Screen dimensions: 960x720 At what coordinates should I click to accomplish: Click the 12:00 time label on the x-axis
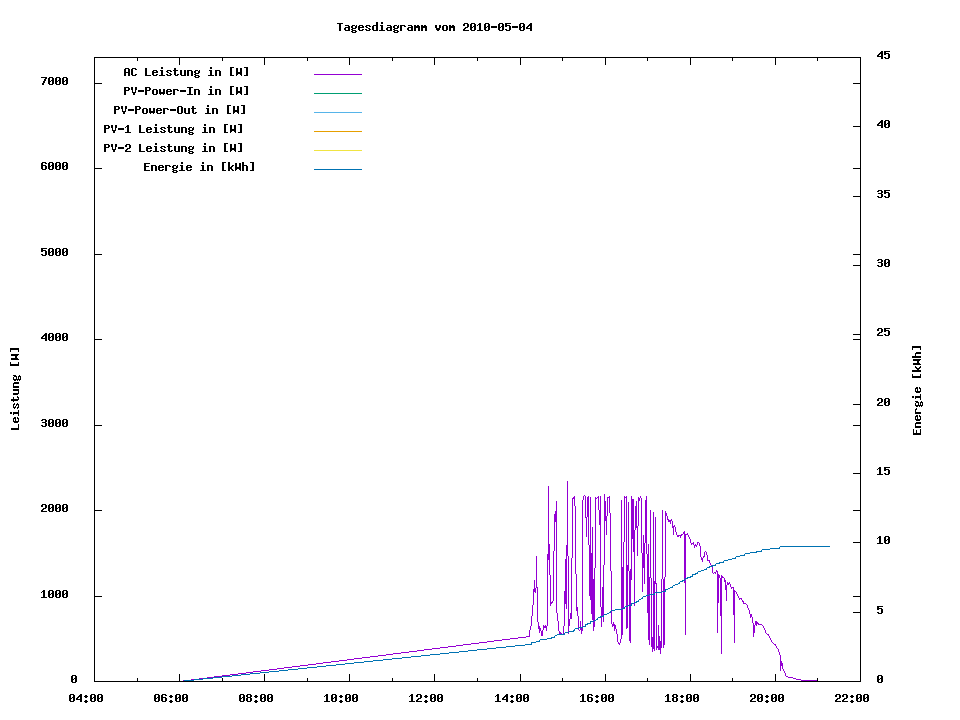(427, 698)
